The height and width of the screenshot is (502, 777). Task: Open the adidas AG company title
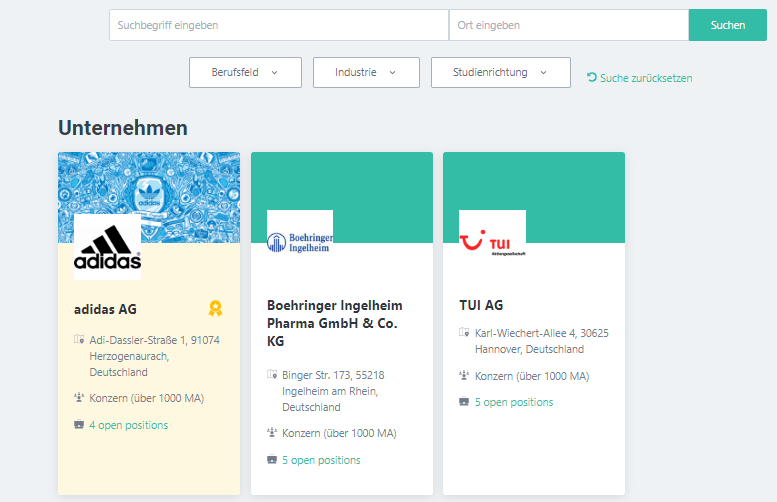tap(105, 309)
